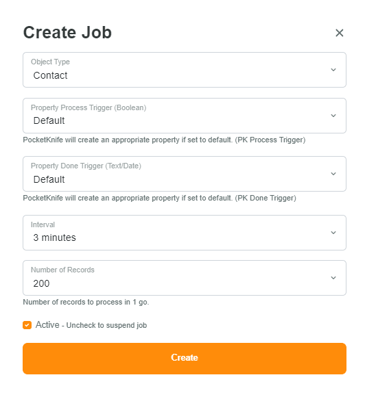This screenshot has width=365, height=399.
Task: Open the dropdown showing 200 records
Action: (184, 278)
